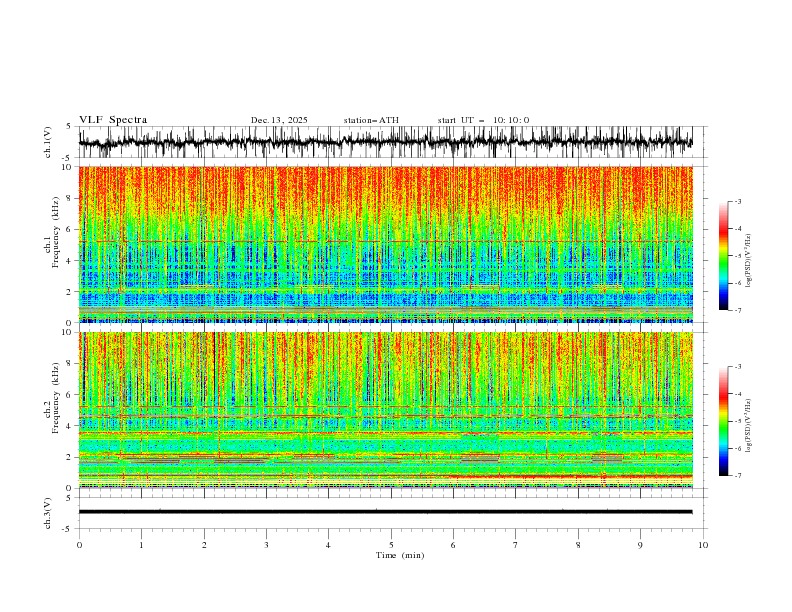
Task: Click time axis tick label "2"
Action: (x=204, y=545)
